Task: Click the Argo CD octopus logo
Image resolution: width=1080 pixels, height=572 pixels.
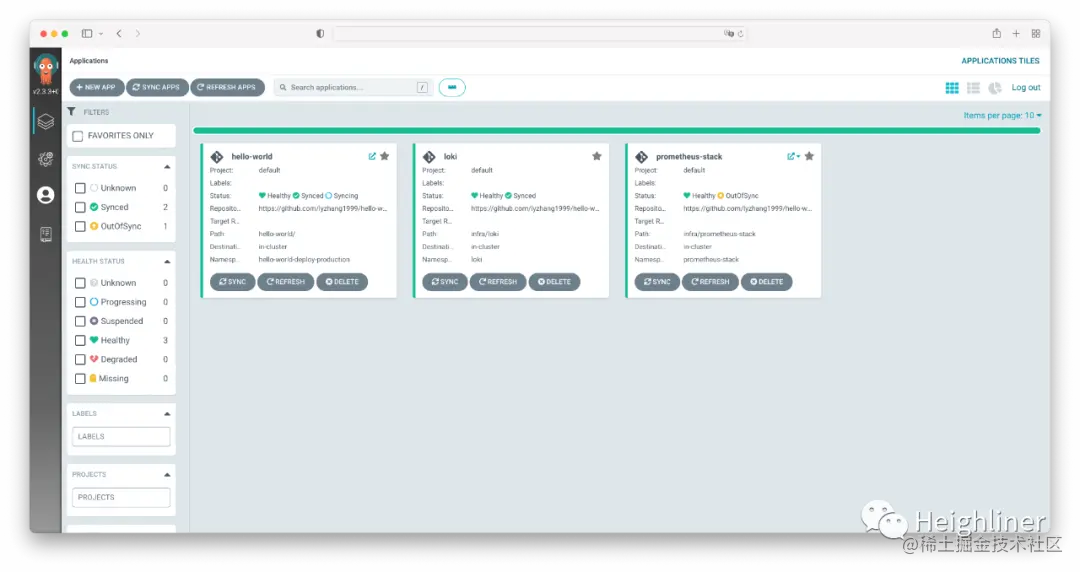Action: pos(45,70)
